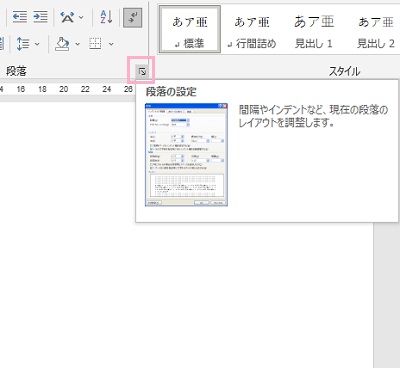Image resolution: width=400 pixels, height=368 pixels.
Task: Click the 段落 group label
Action: tap(16, 71)
